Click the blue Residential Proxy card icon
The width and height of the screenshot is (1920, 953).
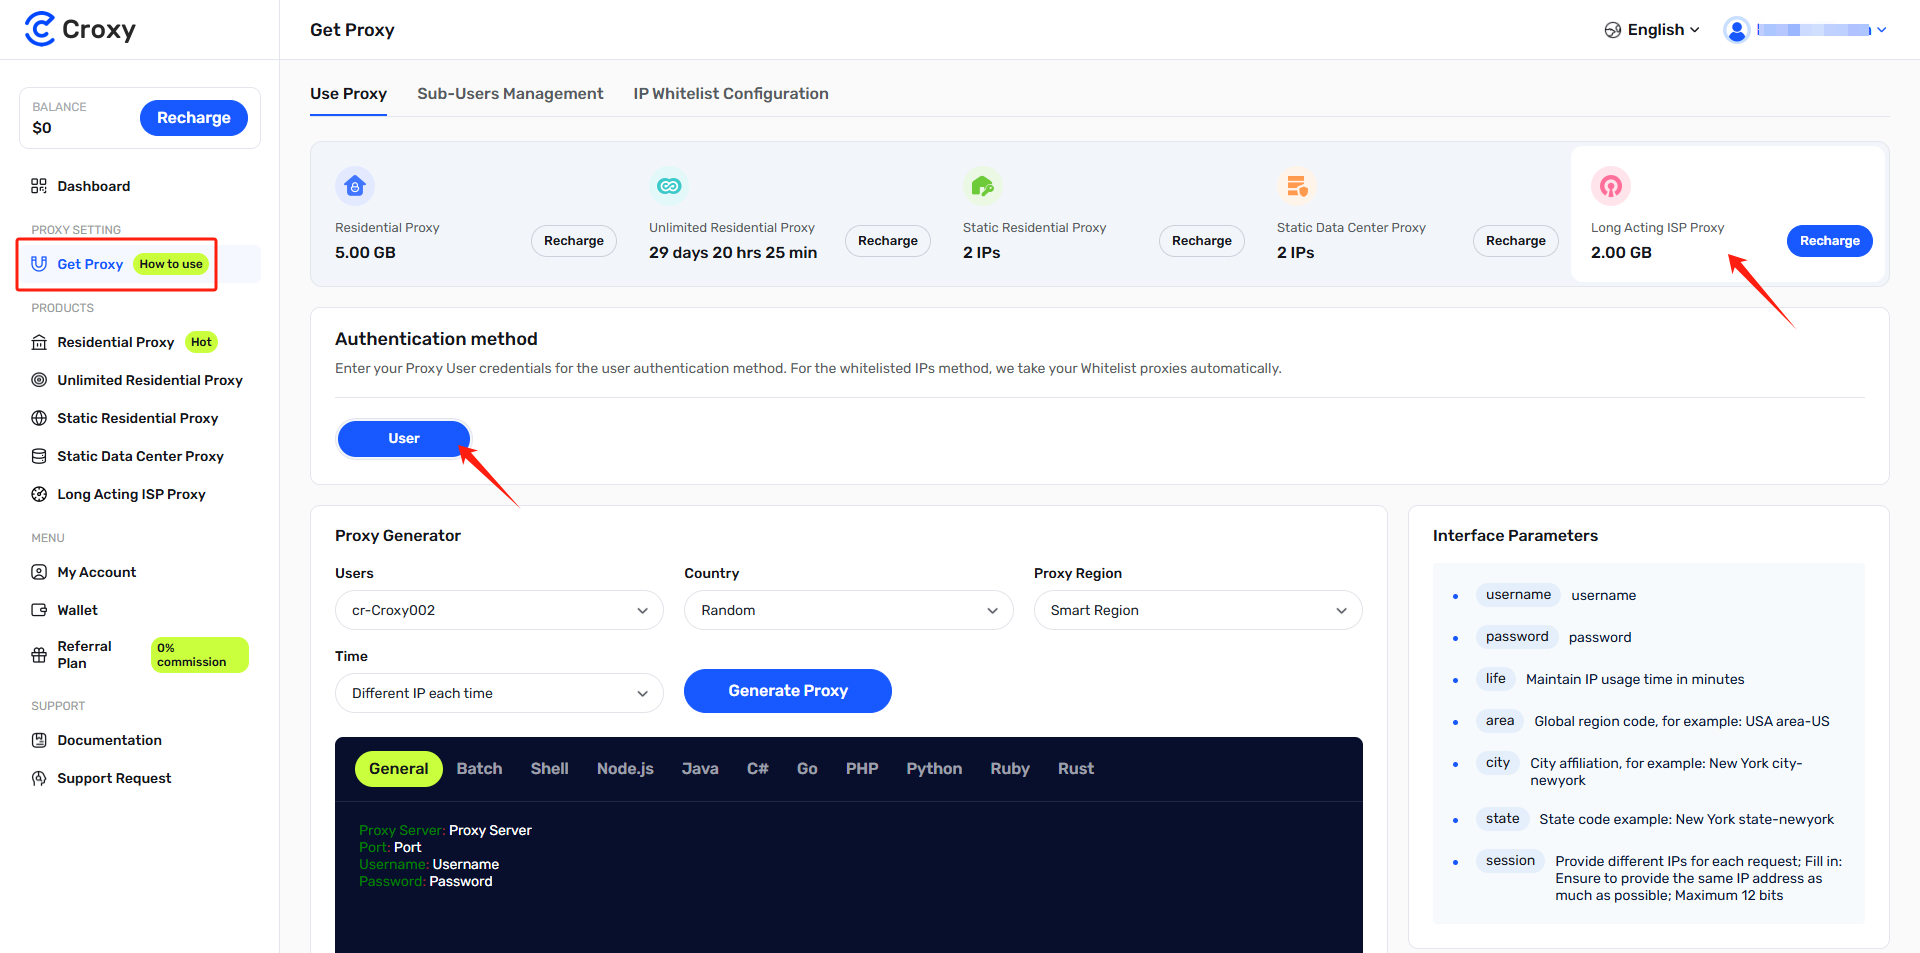(355, 186)
